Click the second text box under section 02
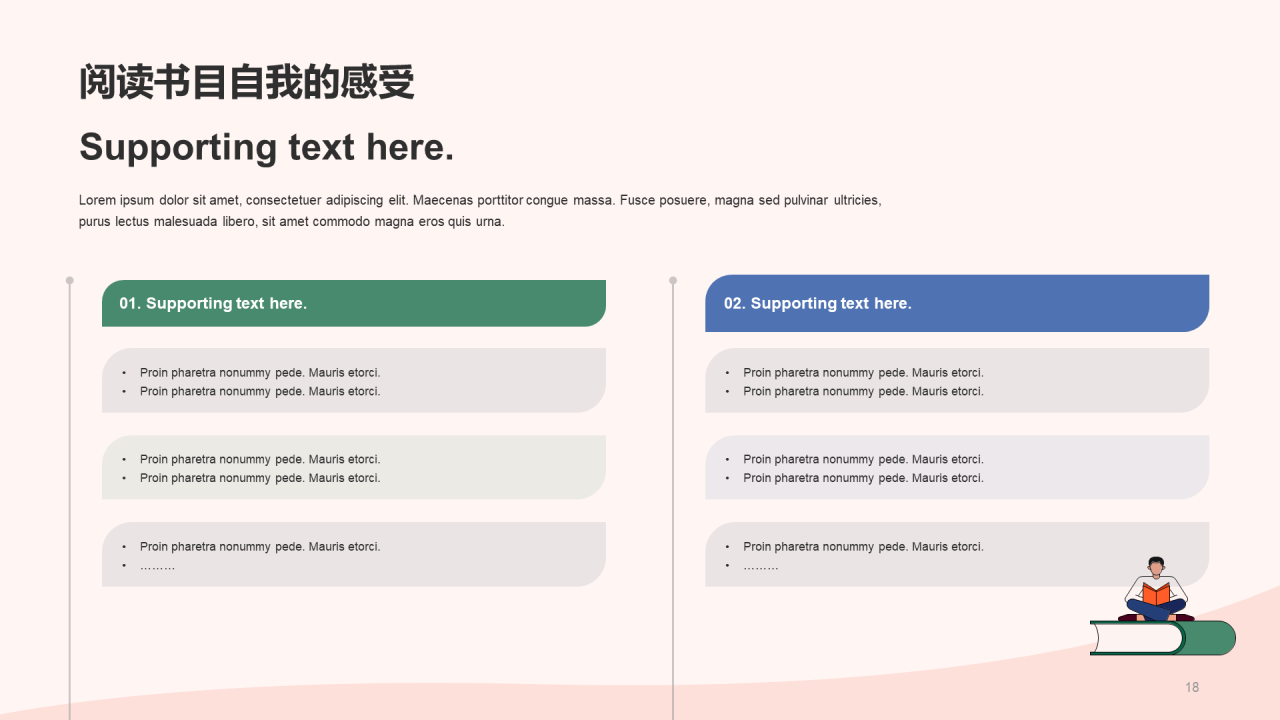The image size is (1280, 720). click(956, 467)
